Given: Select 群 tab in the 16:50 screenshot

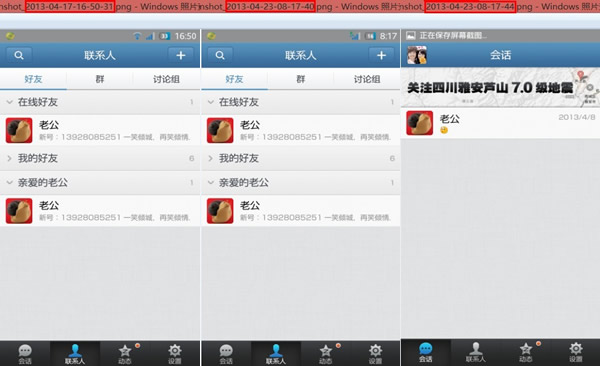Looking at the screenshot, I should click(100, 79).
